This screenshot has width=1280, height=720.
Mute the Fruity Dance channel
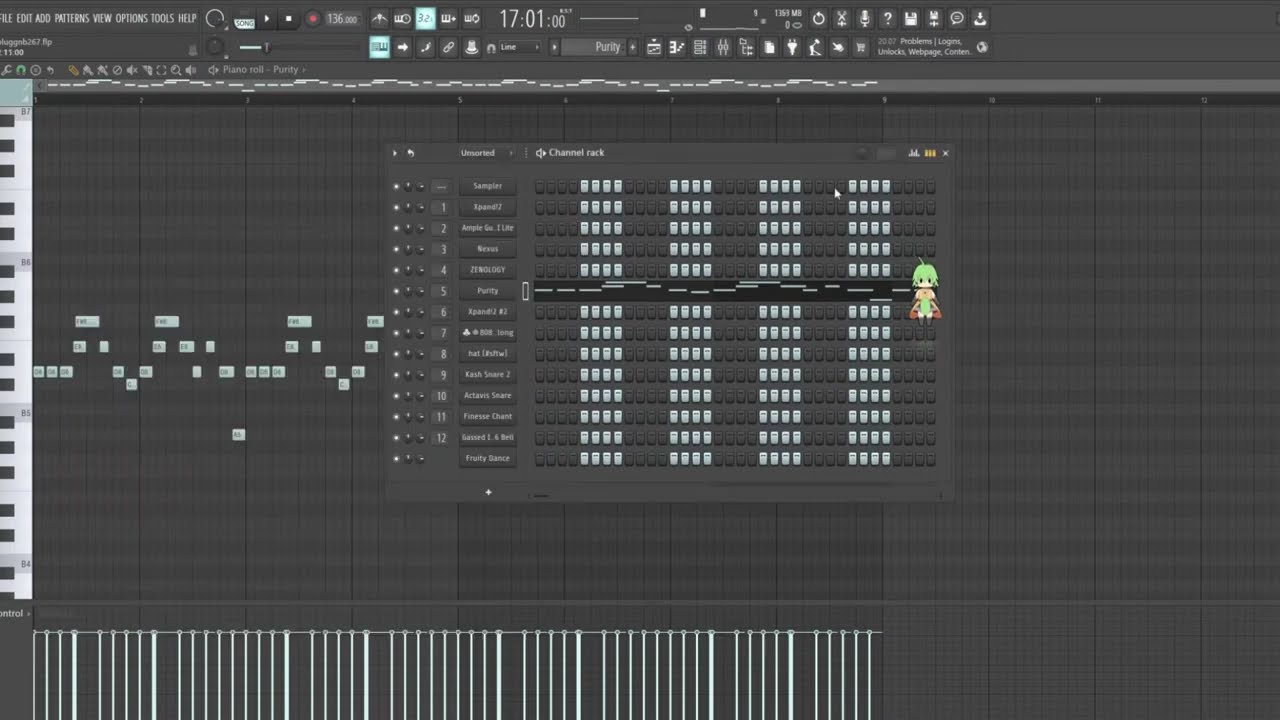(x=396, y=458)
